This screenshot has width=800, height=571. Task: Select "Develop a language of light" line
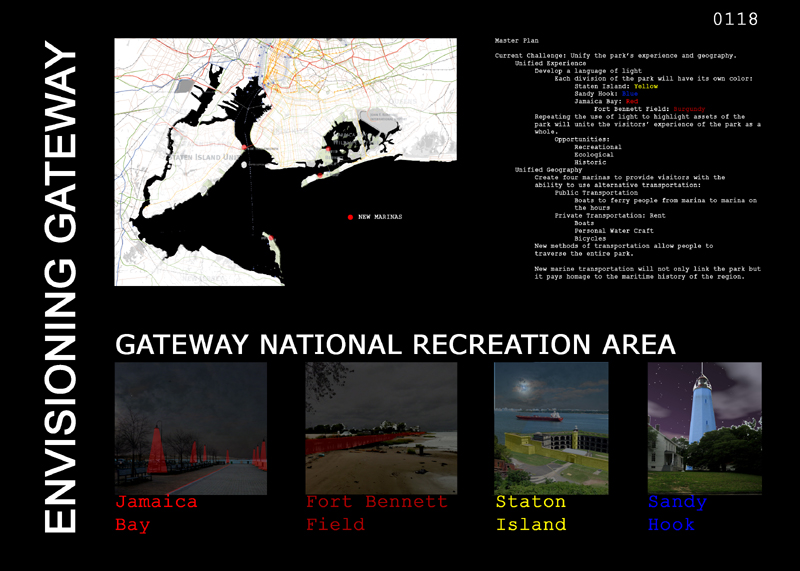click(588, 71)
